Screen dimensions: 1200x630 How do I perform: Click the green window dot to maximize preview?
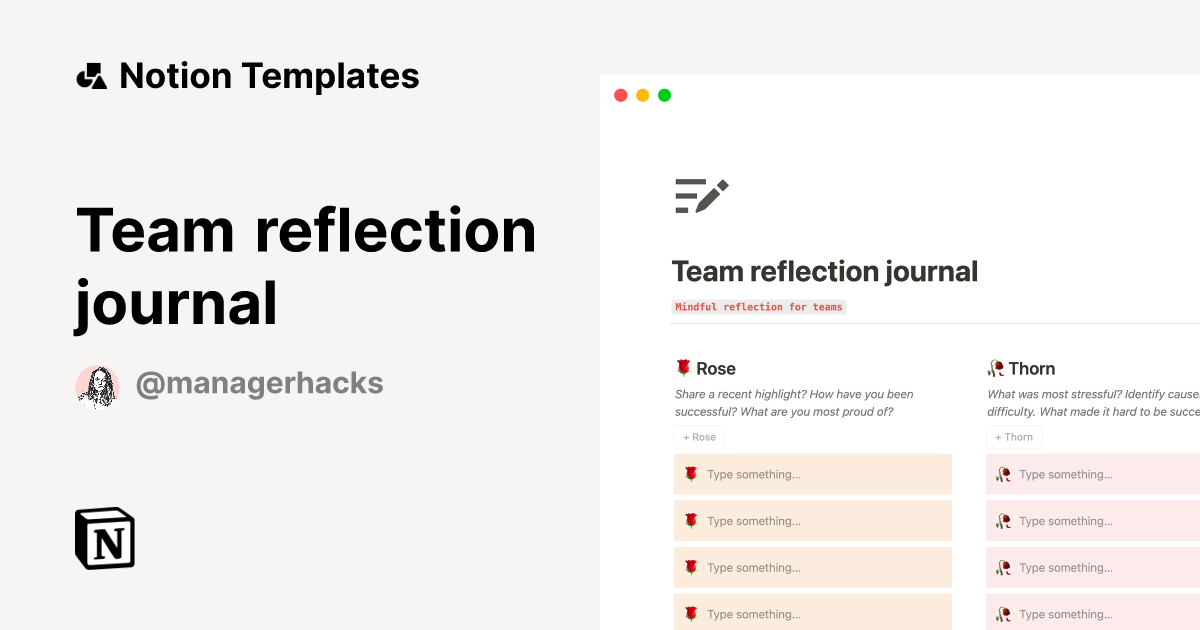coord(664,95)
